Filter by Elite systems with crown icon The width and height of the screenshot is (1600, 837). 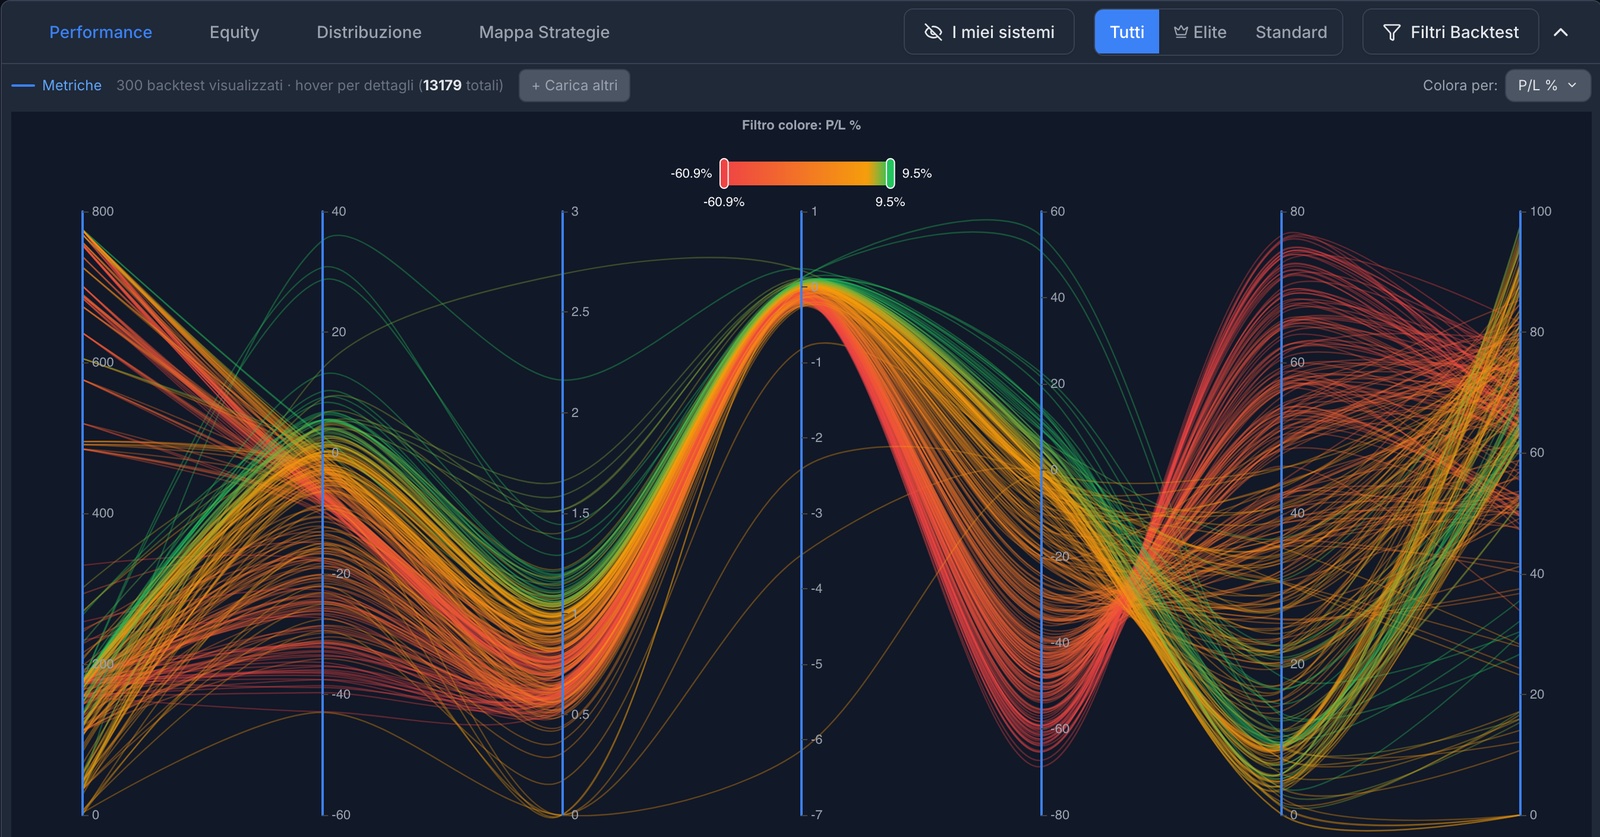(1200, 32)
